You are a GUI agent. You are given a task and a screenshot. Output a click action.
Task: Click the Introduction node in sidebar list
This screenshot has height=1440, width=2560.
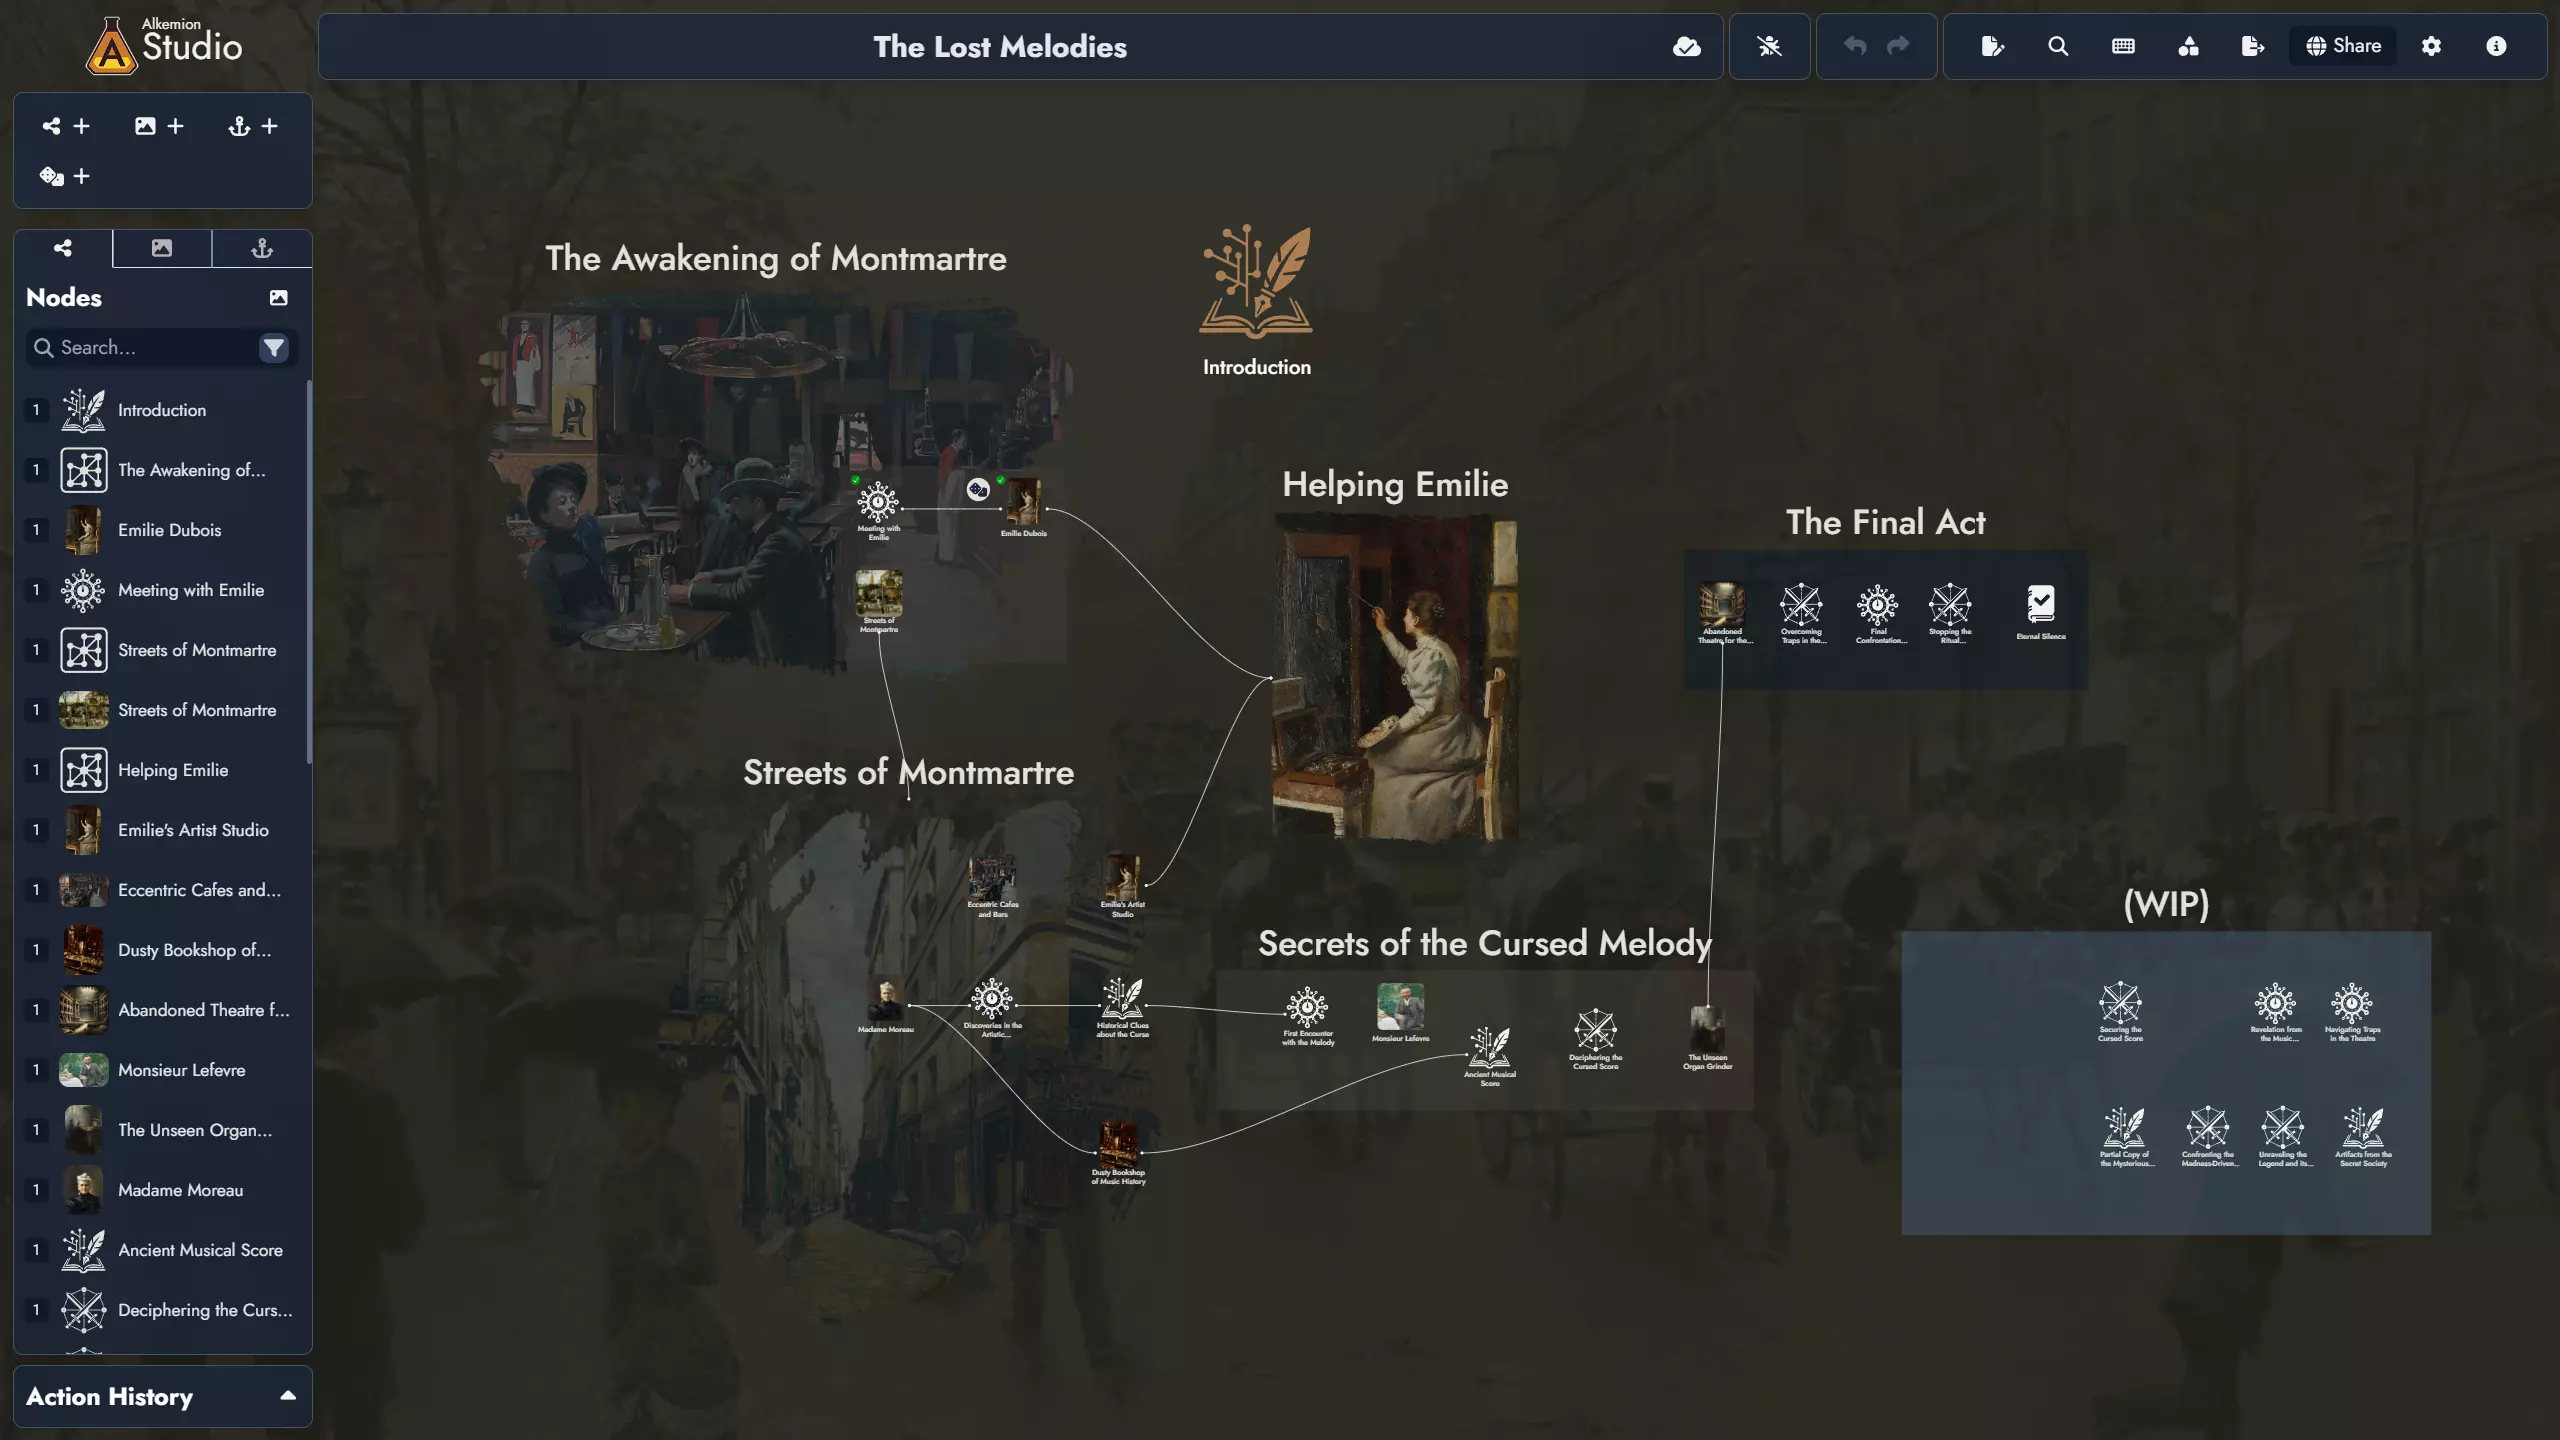click(162, 410)
